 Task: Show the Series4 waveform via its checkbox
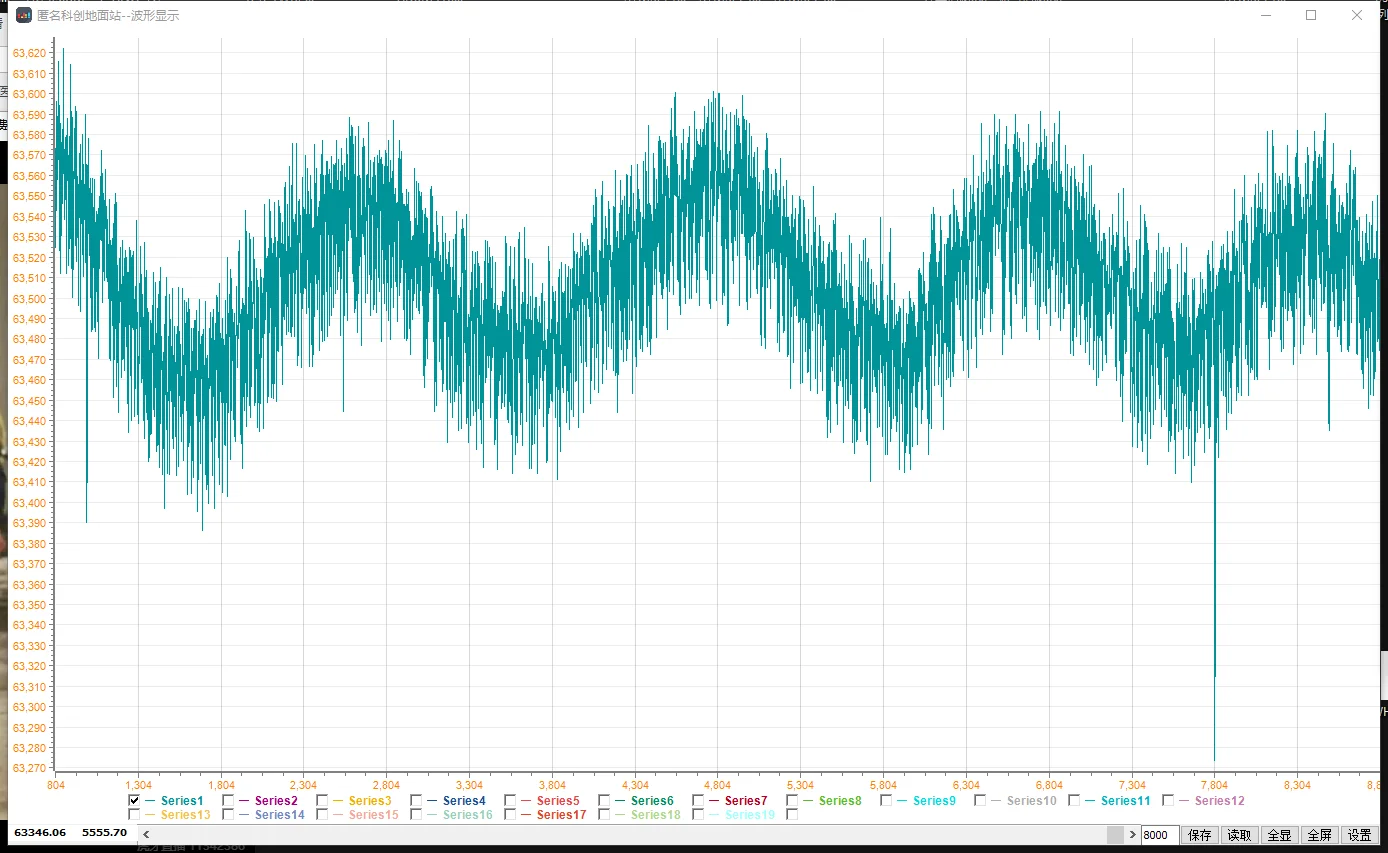click(416, 801)
